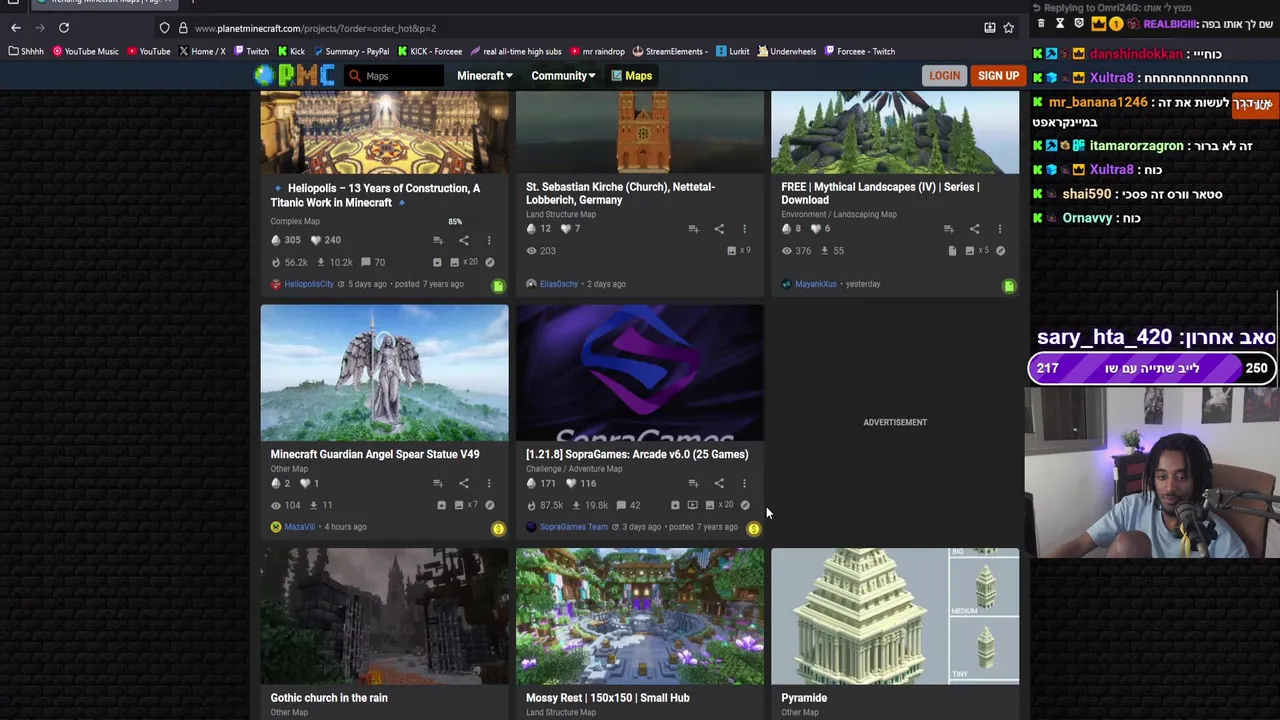
Task: Expand the Community dropdown menu
Action: [563, 76]
